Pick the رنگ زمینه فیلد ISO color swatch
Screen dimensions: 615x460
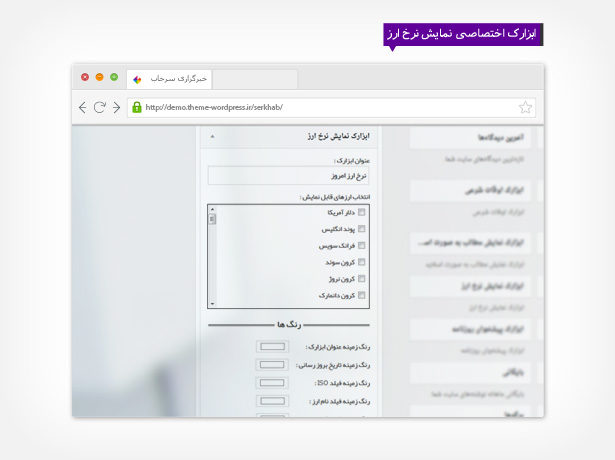[272, 382]
